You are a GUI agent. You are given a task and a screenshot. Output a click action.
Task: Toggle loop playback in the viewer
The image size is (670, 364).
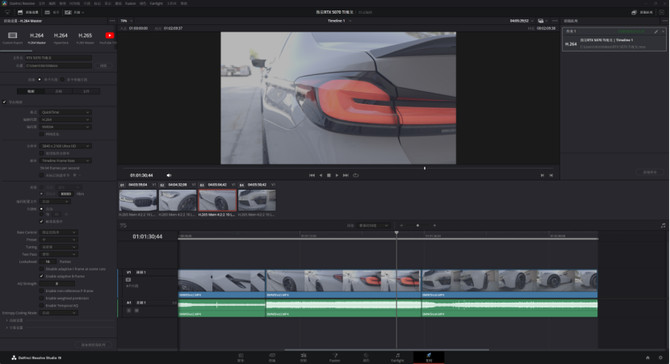[x=356, y=175]
